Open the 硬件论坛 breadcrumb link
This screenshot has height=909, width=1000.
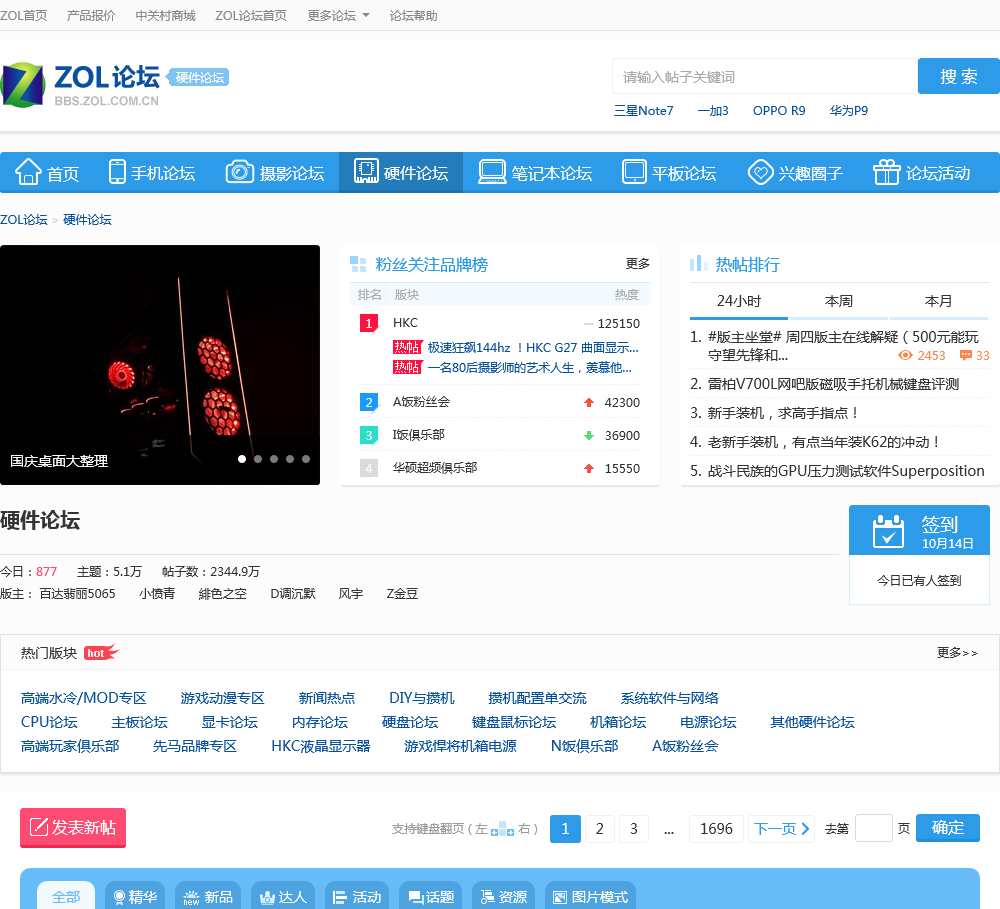pos(87,219)
